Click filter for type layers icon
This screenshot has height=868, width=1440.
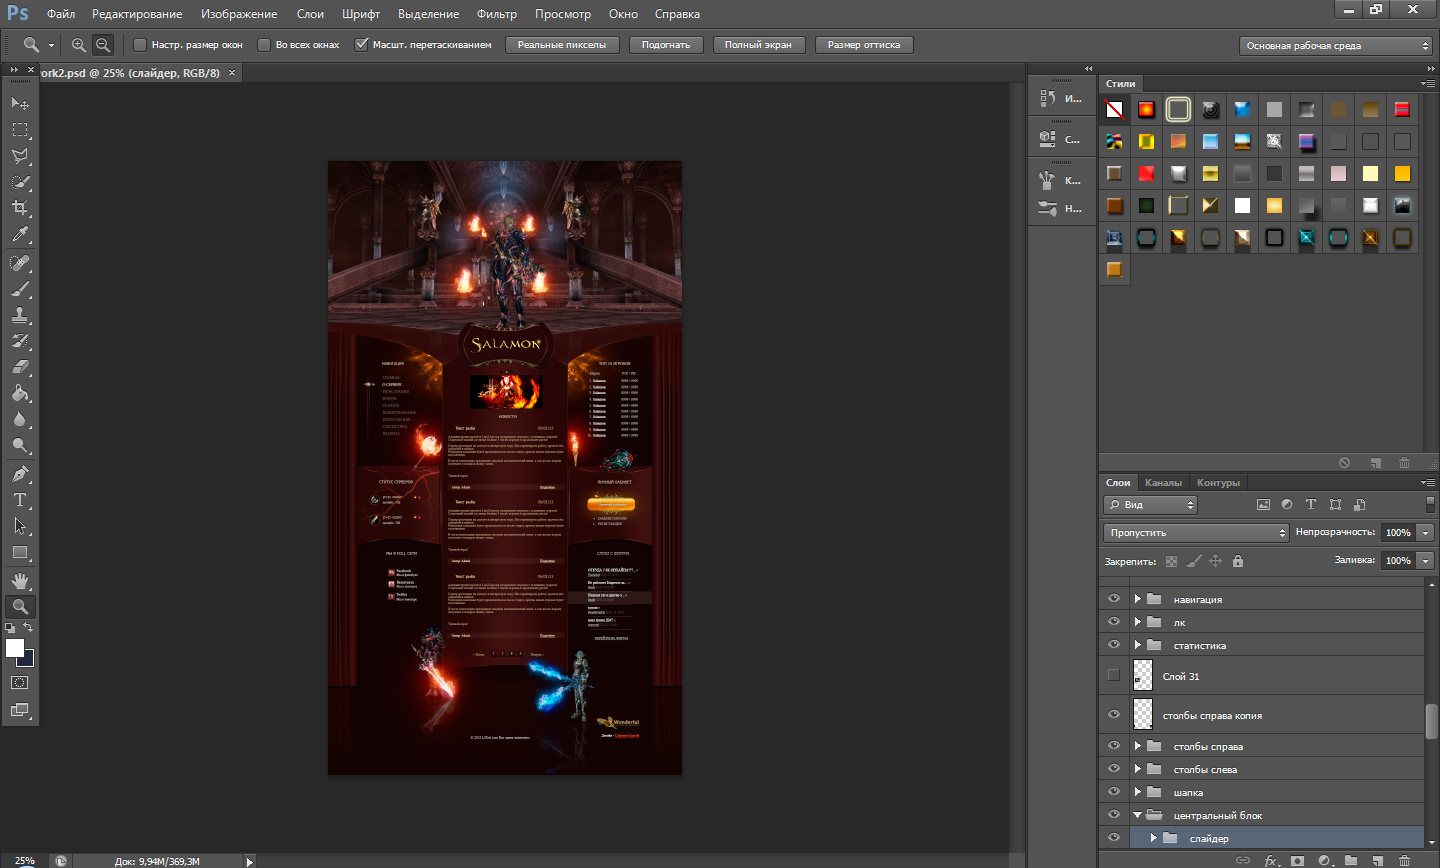coord(1311,505)
